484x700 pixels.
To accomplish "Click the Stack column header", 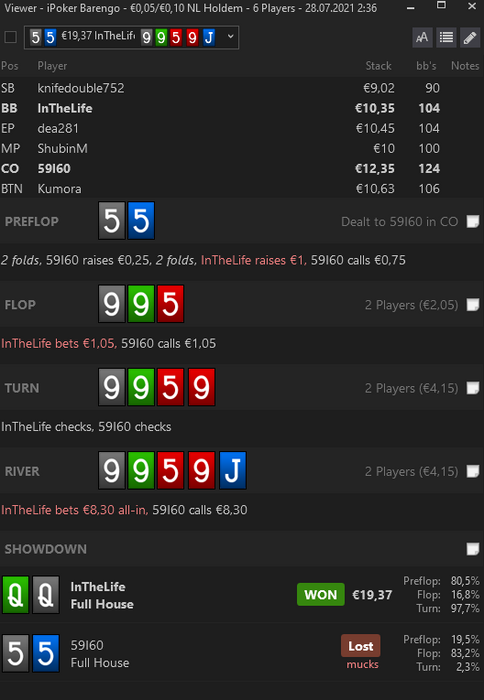I will (x=378, y=66).
